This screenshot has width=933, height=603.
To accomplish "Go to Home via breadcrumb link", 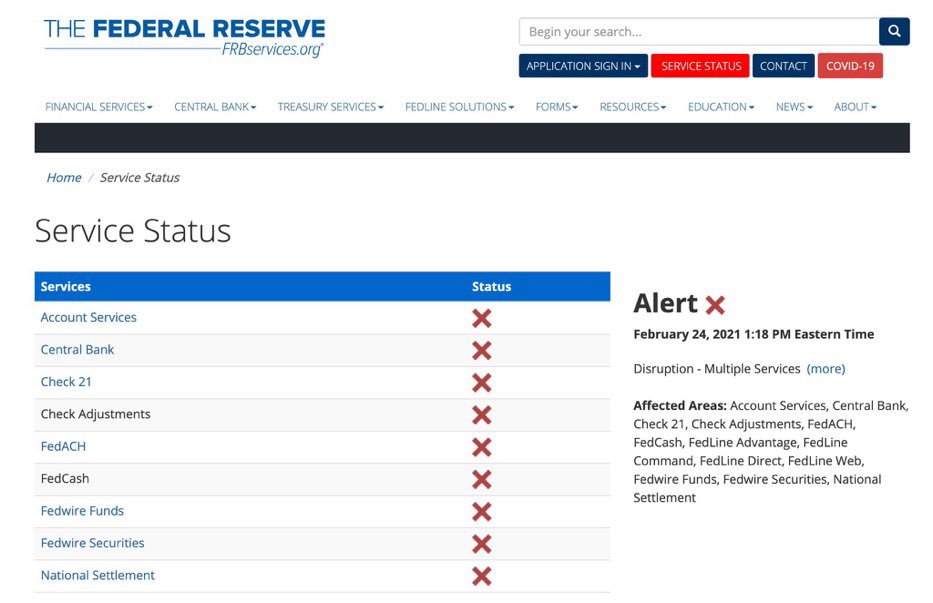I will click(x=64, y=177).
